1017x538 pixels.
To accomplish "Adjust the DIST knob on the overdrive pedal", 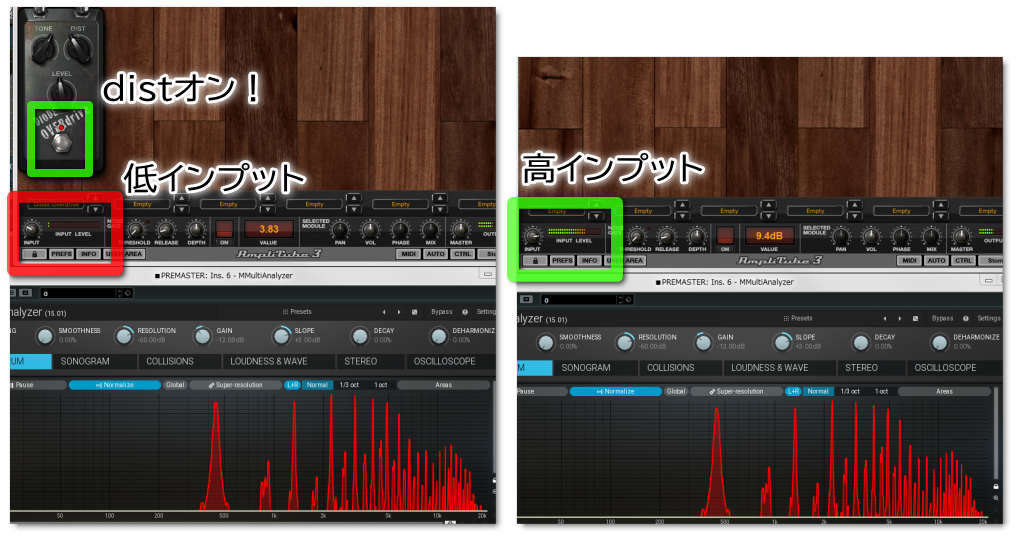I will (78, 47).
